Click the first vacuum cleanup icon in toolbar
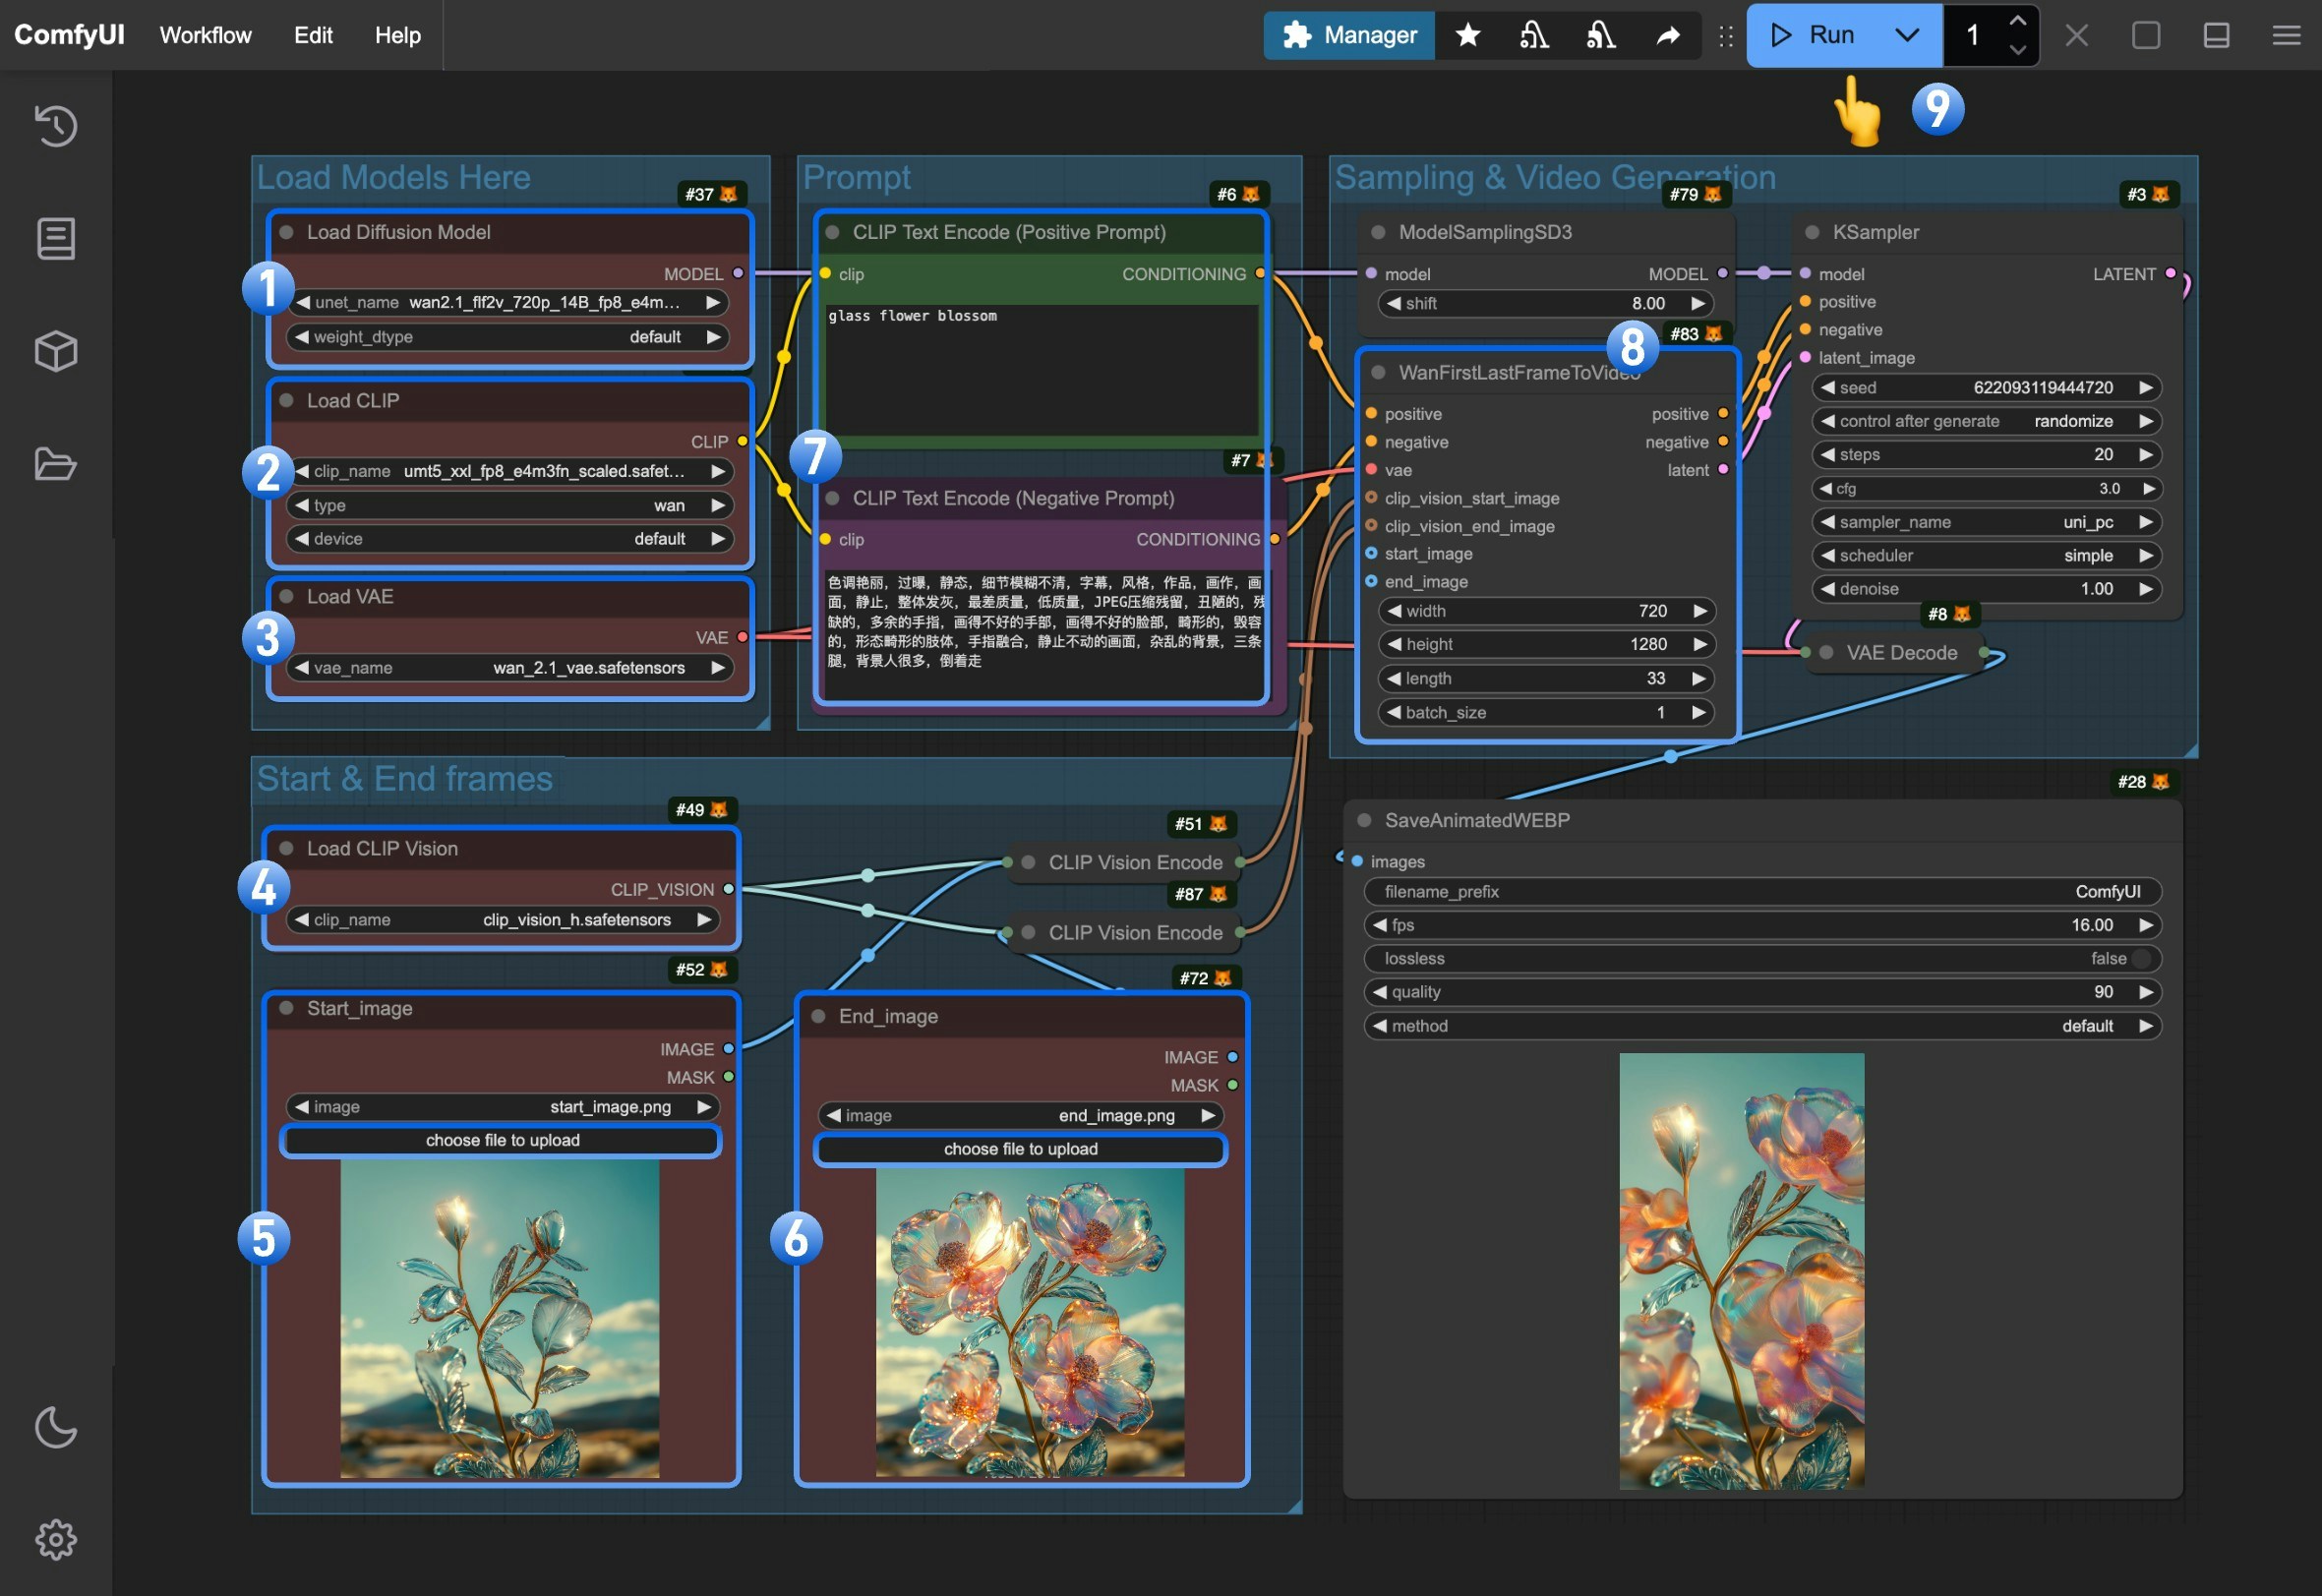The width and height of the screenshot is (2322, 1596). click(x=1533, y=35)
